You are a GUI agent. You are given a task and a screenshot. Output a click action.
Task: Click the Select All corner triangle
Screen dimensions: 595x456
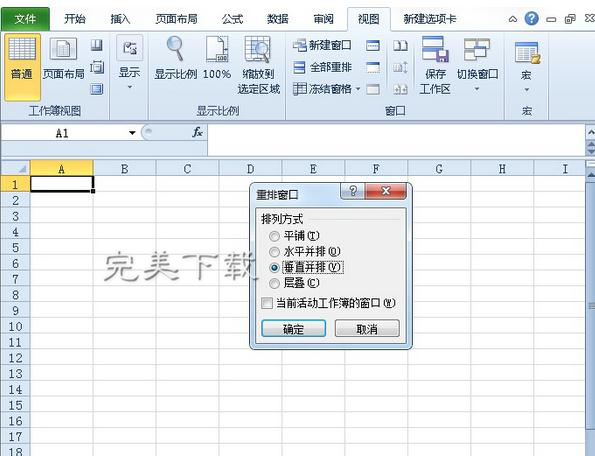(x=15, y=168)
